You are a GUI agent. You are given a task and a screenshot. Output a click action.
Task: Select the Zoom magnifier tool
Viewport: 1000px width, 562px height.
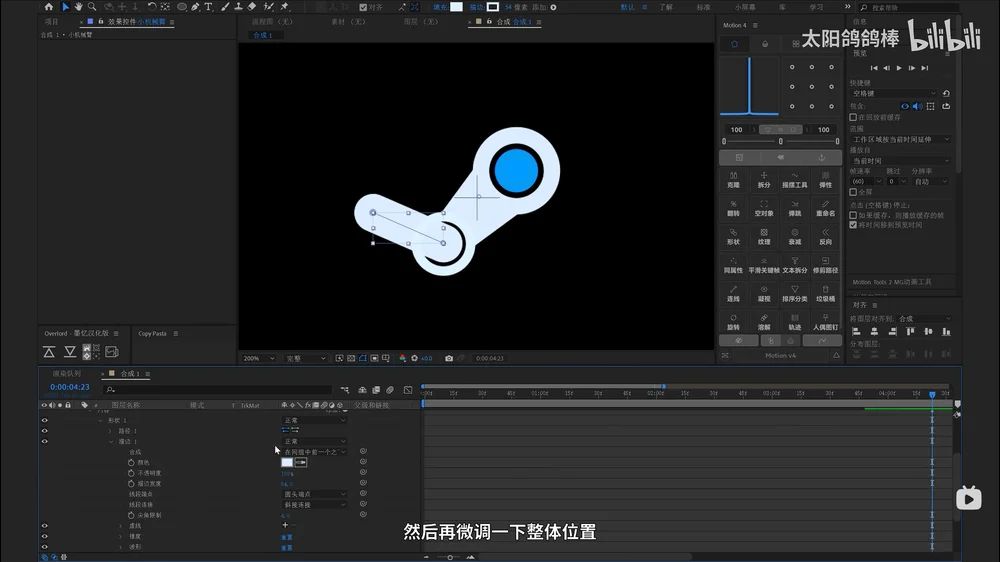pyautogui.click(x=92, y=7)
